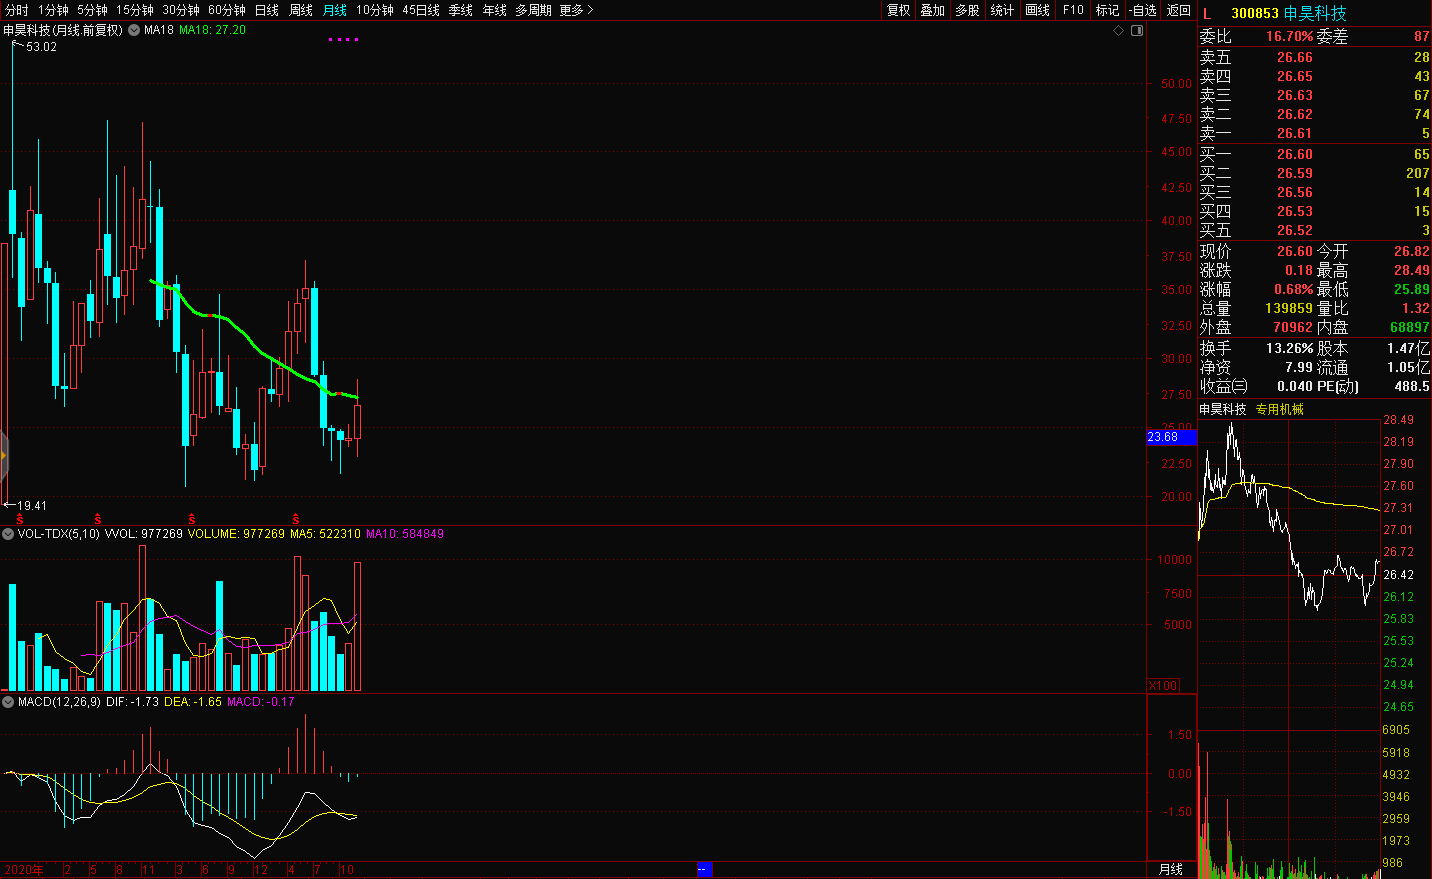Select the 30分钟 period tab

[181, 10]
